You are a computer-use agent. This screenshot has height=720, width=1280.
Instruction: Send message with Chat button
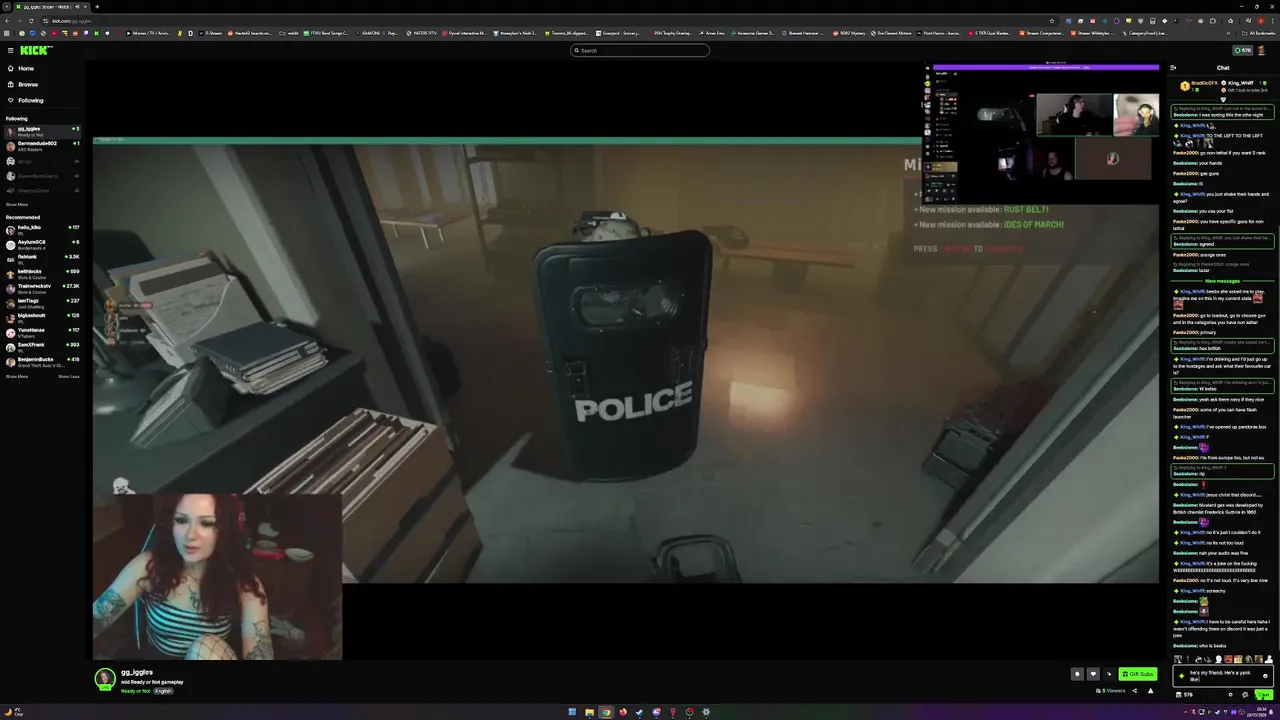click(x=1266, y=694)
